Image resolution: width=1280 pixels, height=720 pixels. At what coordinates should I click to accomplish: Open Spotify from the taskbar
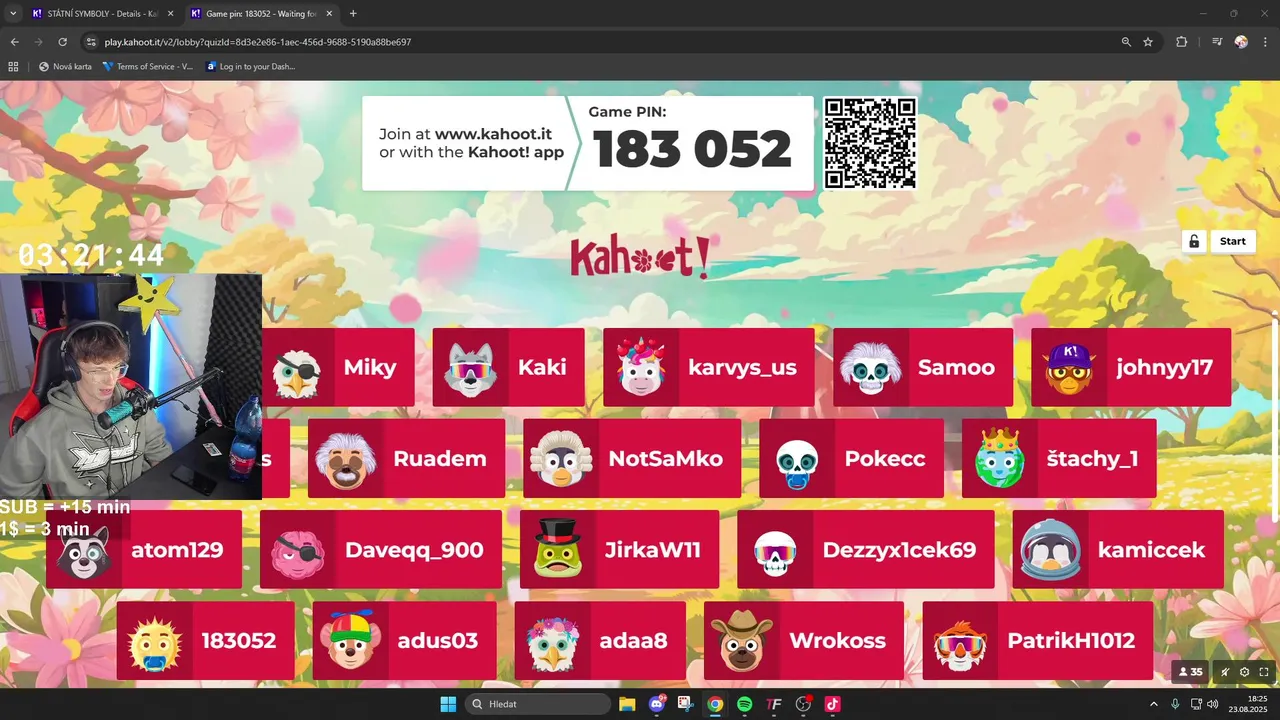[744, 704]
